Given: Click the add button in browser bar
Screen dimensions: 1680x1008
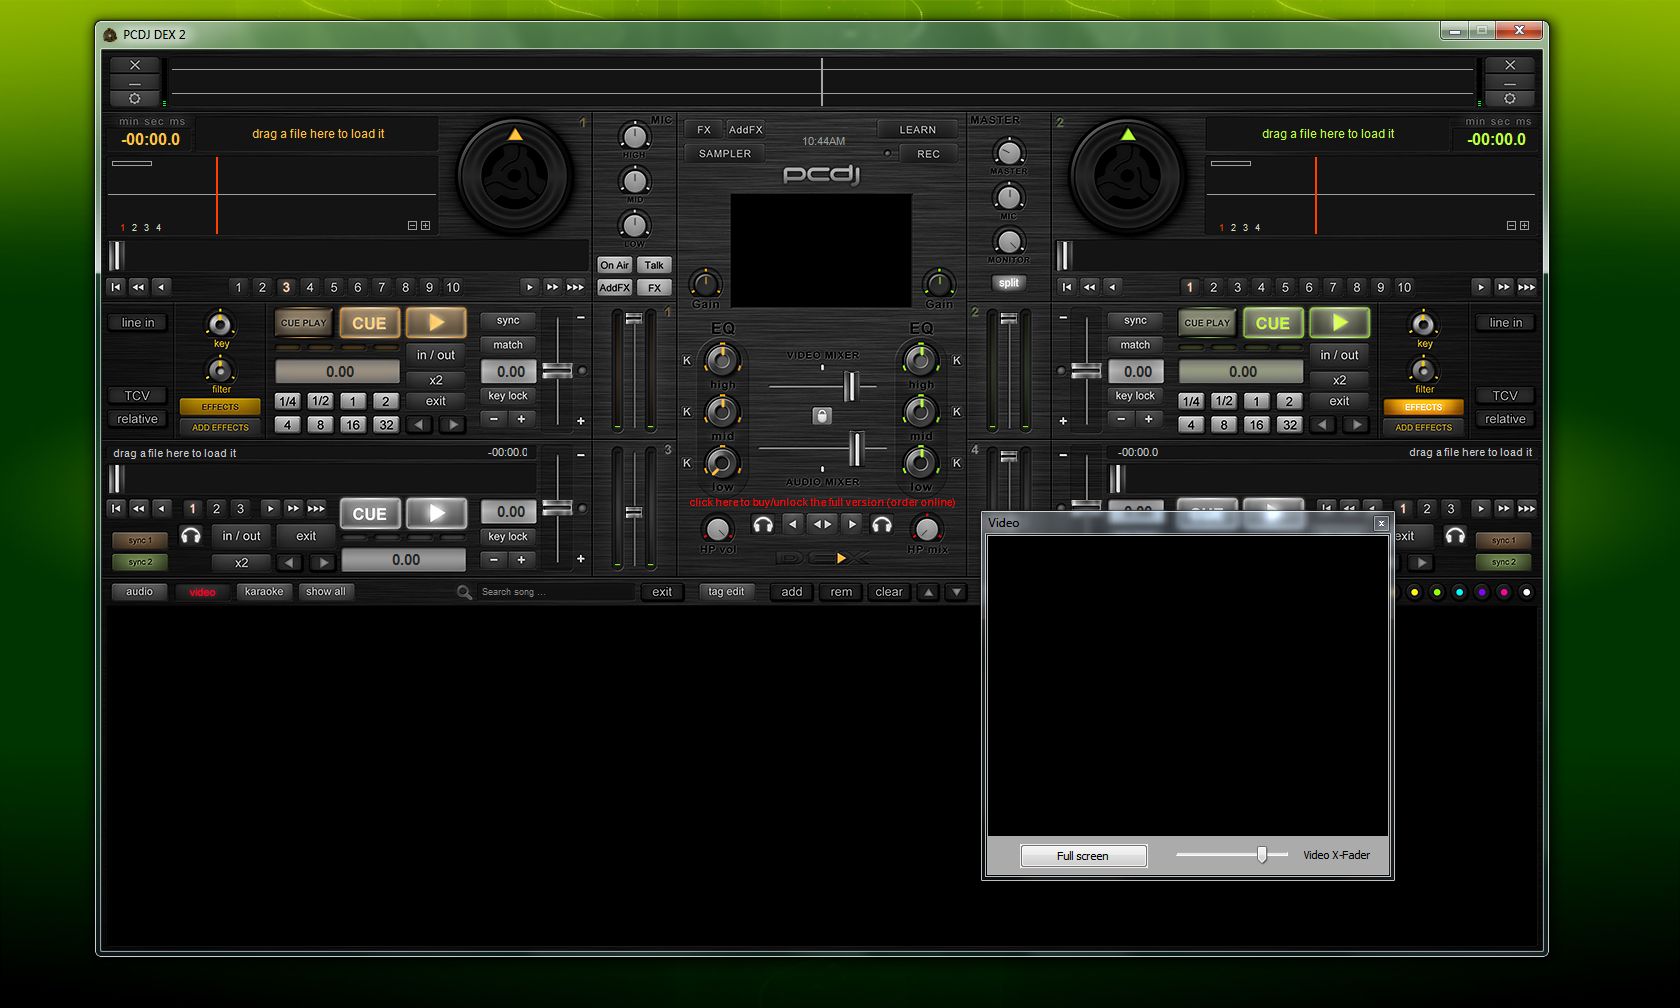Looking at the screenshot, I should click(792, 592).
